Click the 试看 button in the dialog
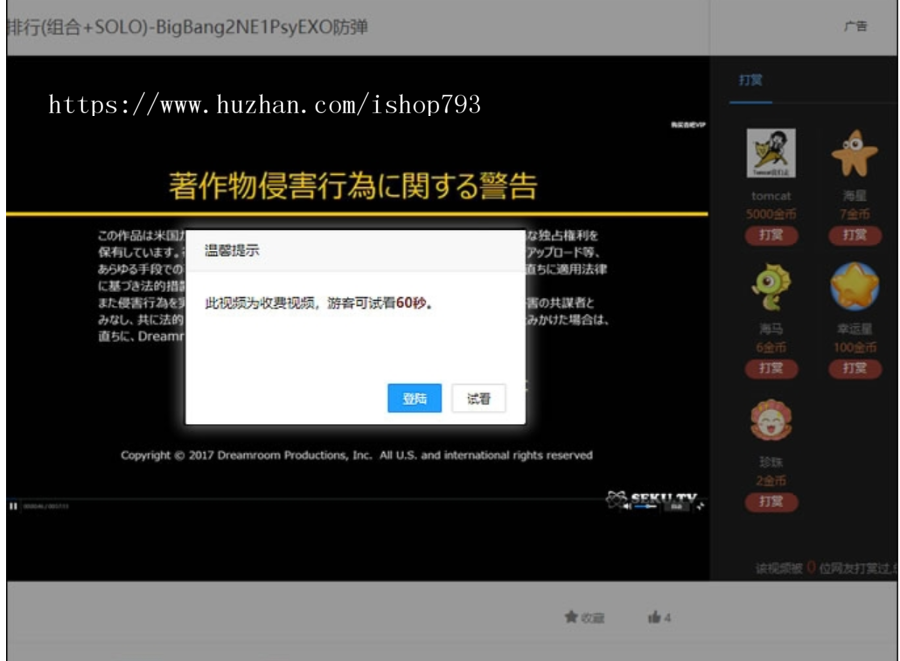Image resolution: width=900 pixels, height=661 pixels. tap(478, 398)
